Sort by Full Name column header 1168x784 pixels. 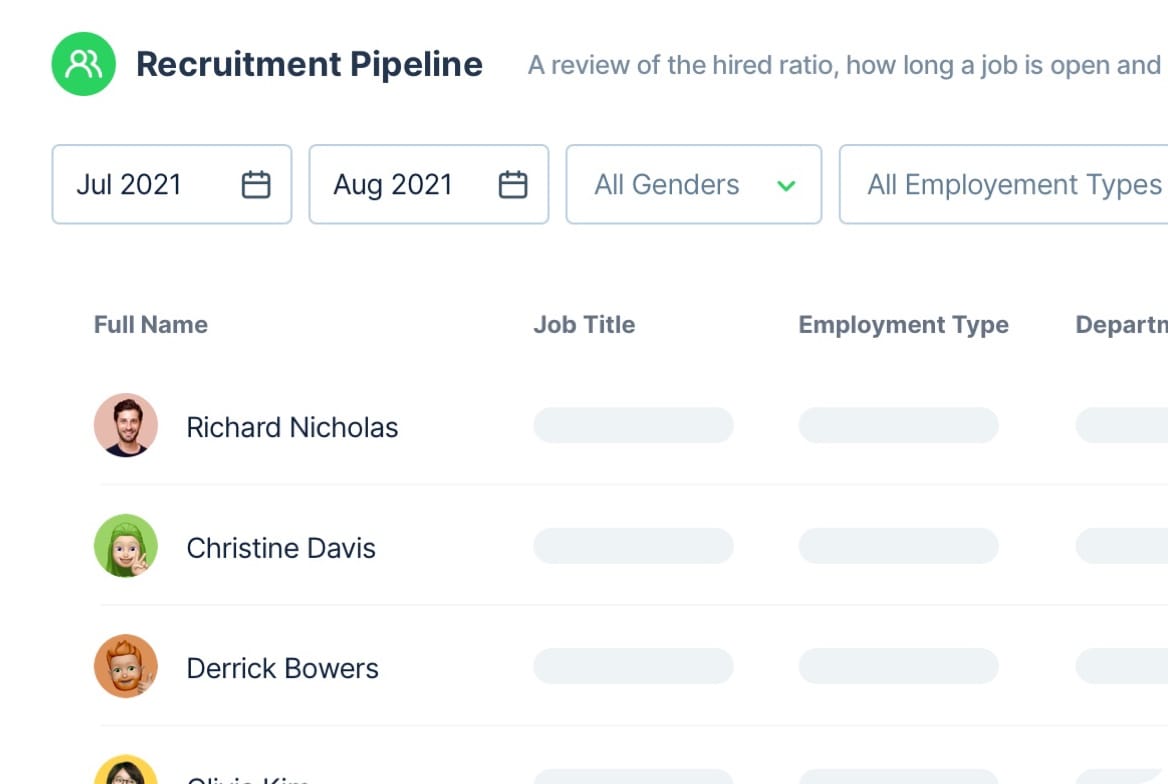[151, 325]
